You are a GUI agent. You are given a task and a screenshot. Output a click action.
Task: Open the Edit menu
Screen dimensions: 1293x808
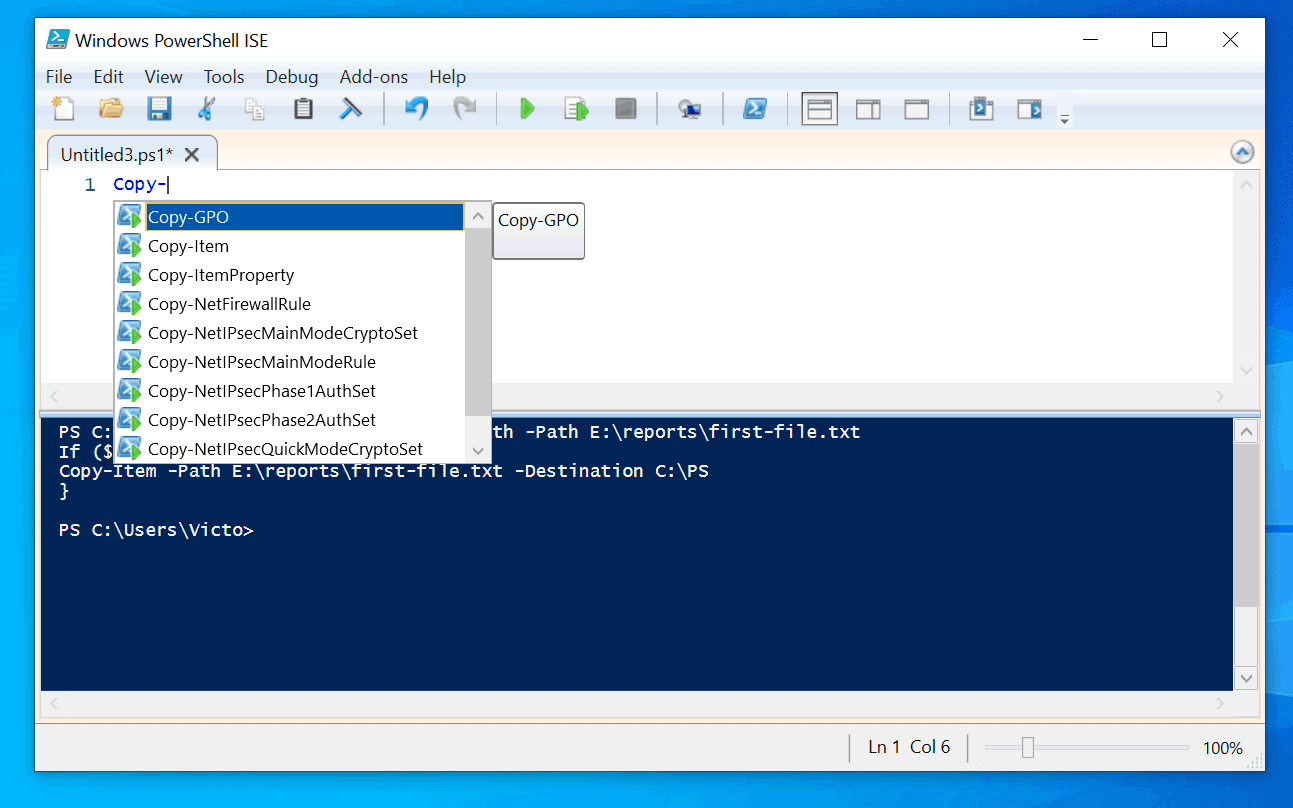tap(109, 77)
